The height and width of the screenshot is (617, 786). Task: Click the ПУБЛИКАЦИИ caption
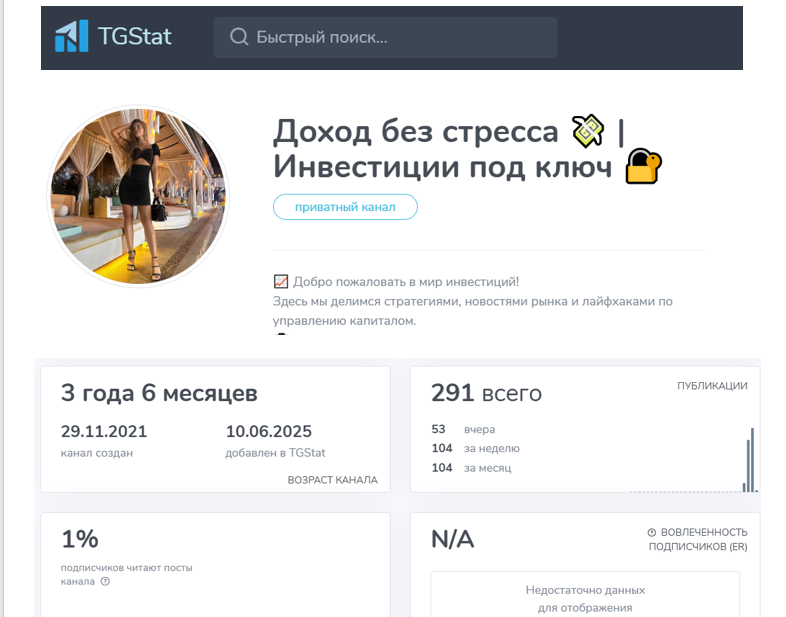[712, 386]
